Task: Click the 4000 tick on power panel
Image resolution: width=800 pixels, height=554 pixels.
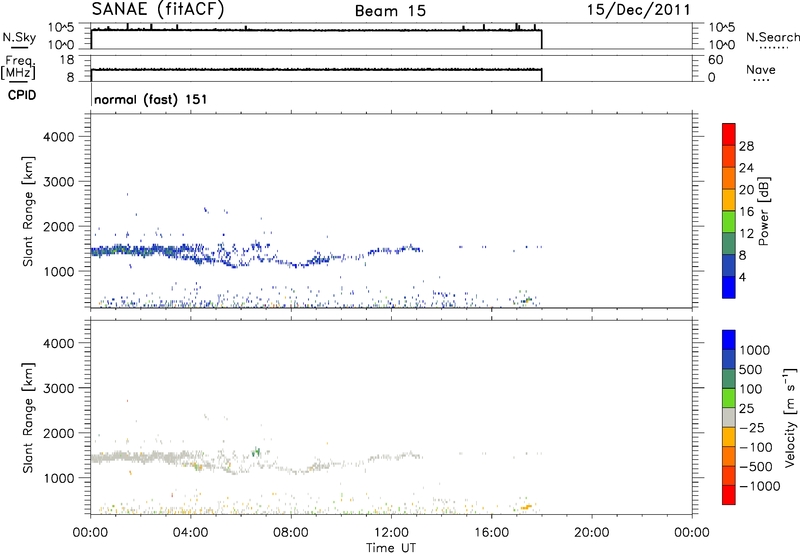Action: tap(58, 137)
